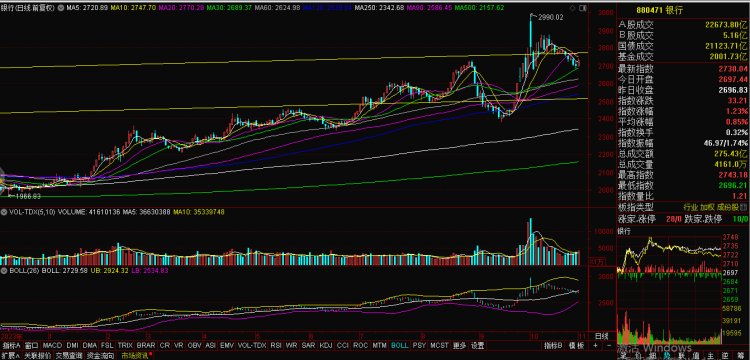
Task: Click the 最新指数 2730.04 row
Action: tap(683, 68)
